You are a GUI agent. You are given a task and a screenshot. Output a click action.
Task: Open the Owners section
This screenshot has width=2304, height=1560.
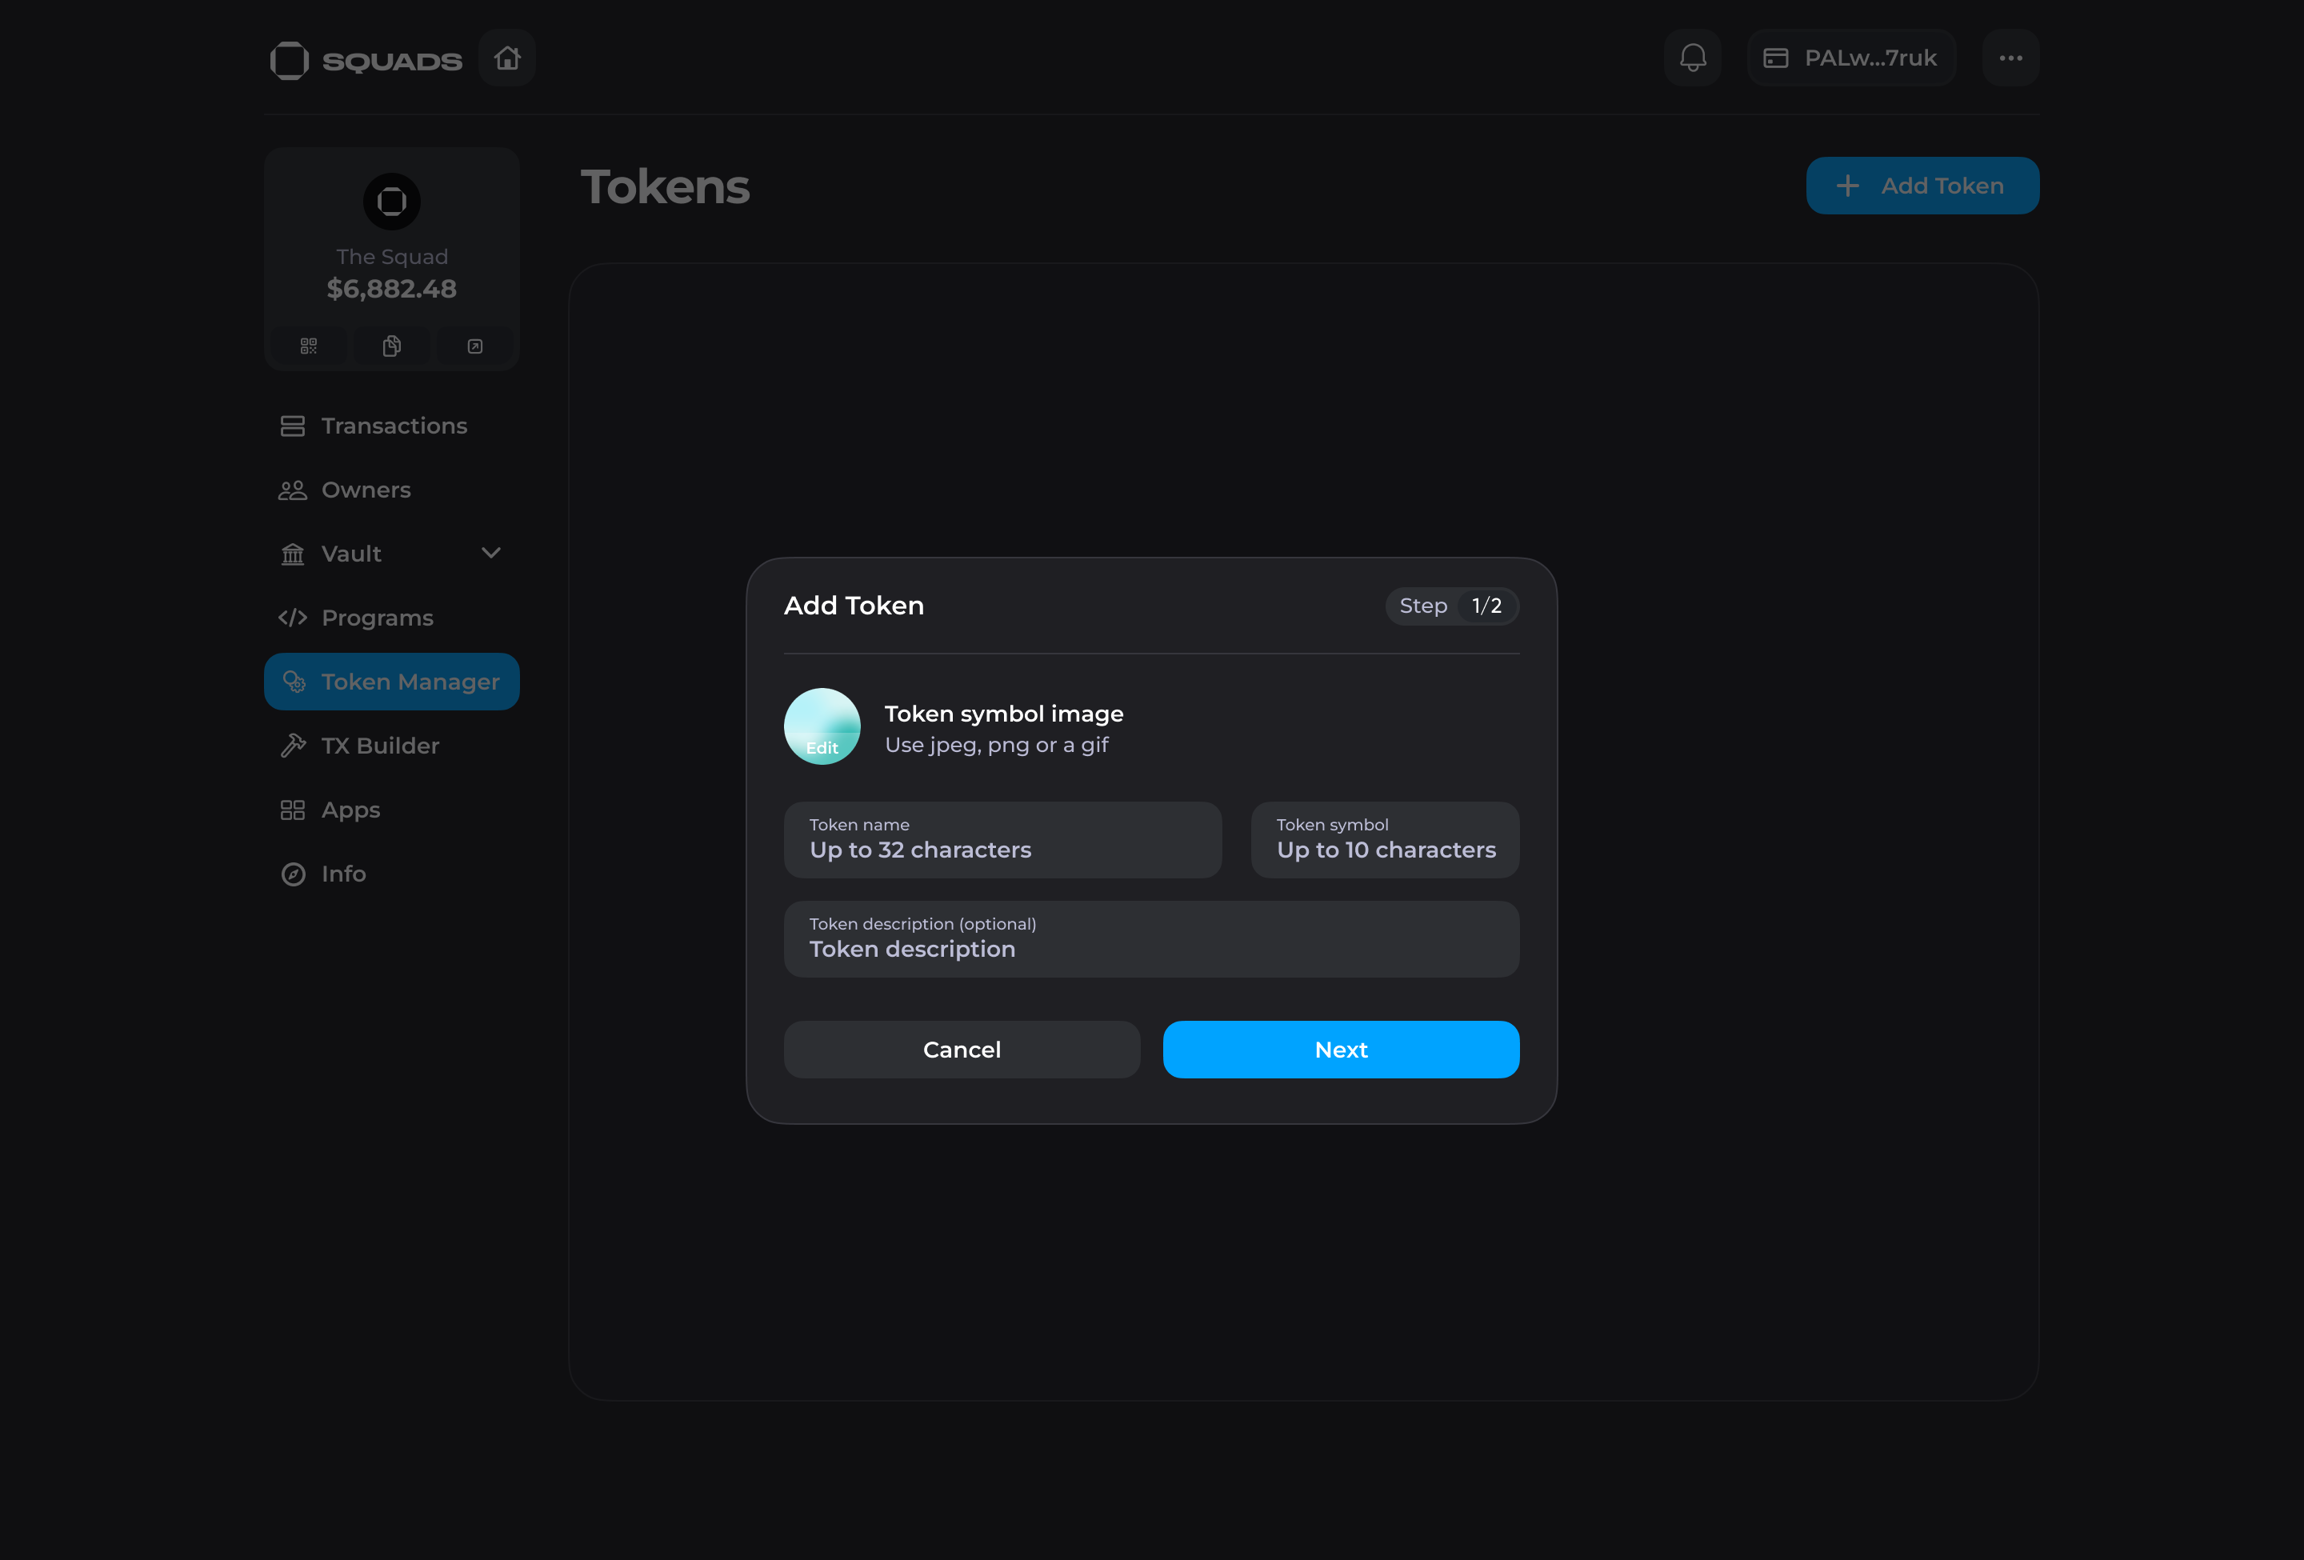(365, 490)
